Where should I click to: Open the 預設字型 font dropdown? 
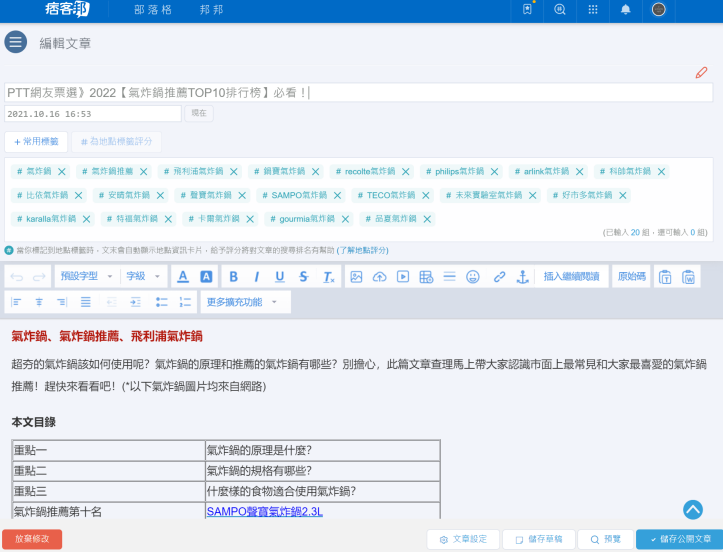pos(87,276)
